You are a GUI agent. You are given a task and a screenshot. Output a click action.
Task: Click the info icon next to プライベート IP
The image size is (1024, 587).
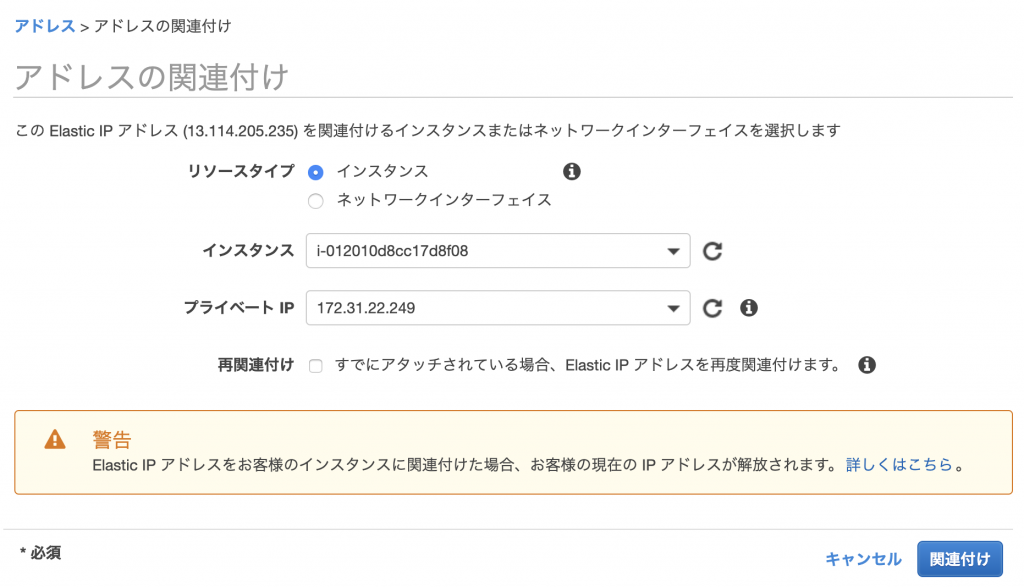click(x=746, y=308)
